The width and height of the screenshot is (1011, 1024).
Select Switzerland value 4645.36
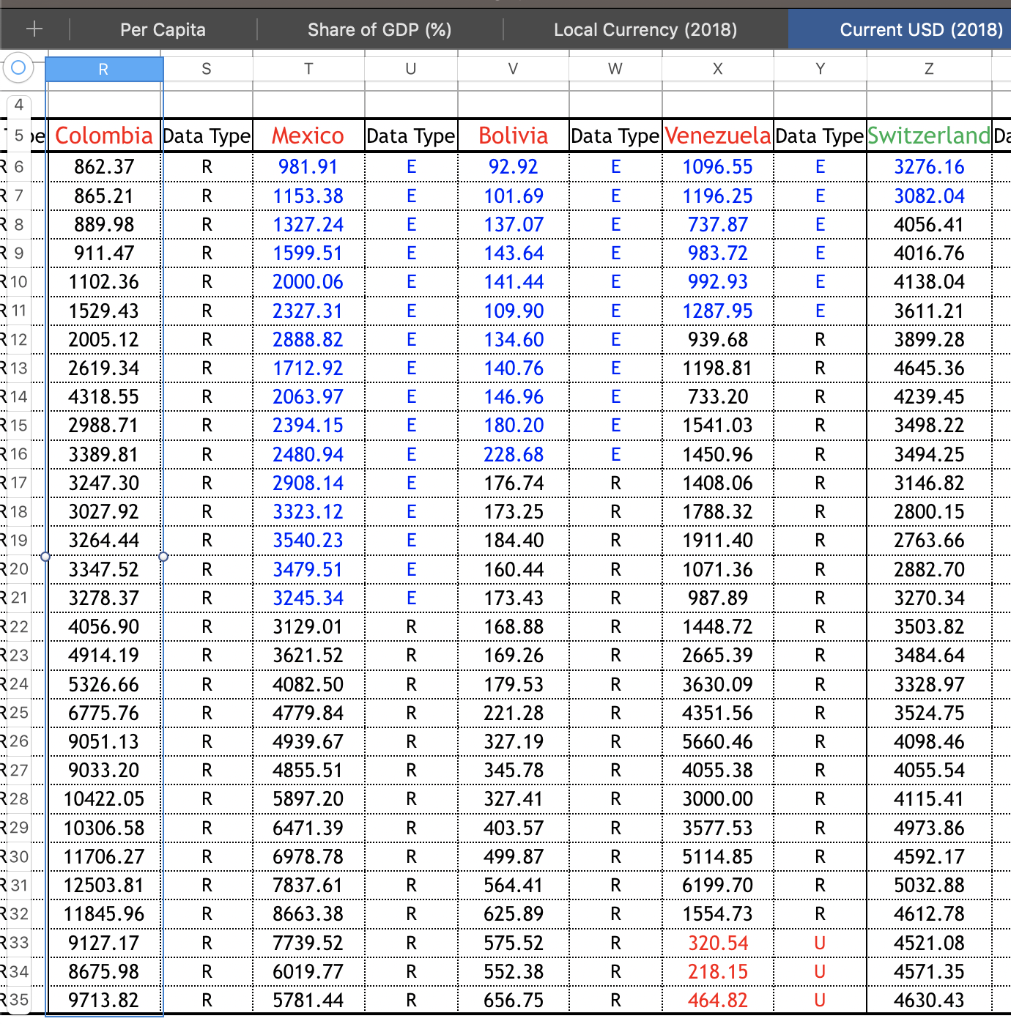pyautogui.click(x=929, y=368)
